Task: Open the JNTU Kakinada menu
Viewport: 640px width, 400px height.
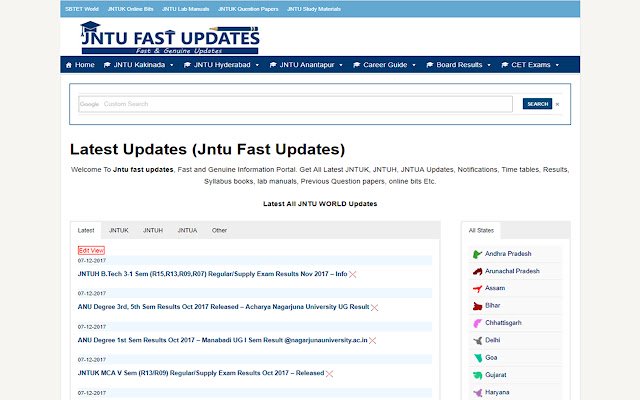Action: [x=139, y=65]
